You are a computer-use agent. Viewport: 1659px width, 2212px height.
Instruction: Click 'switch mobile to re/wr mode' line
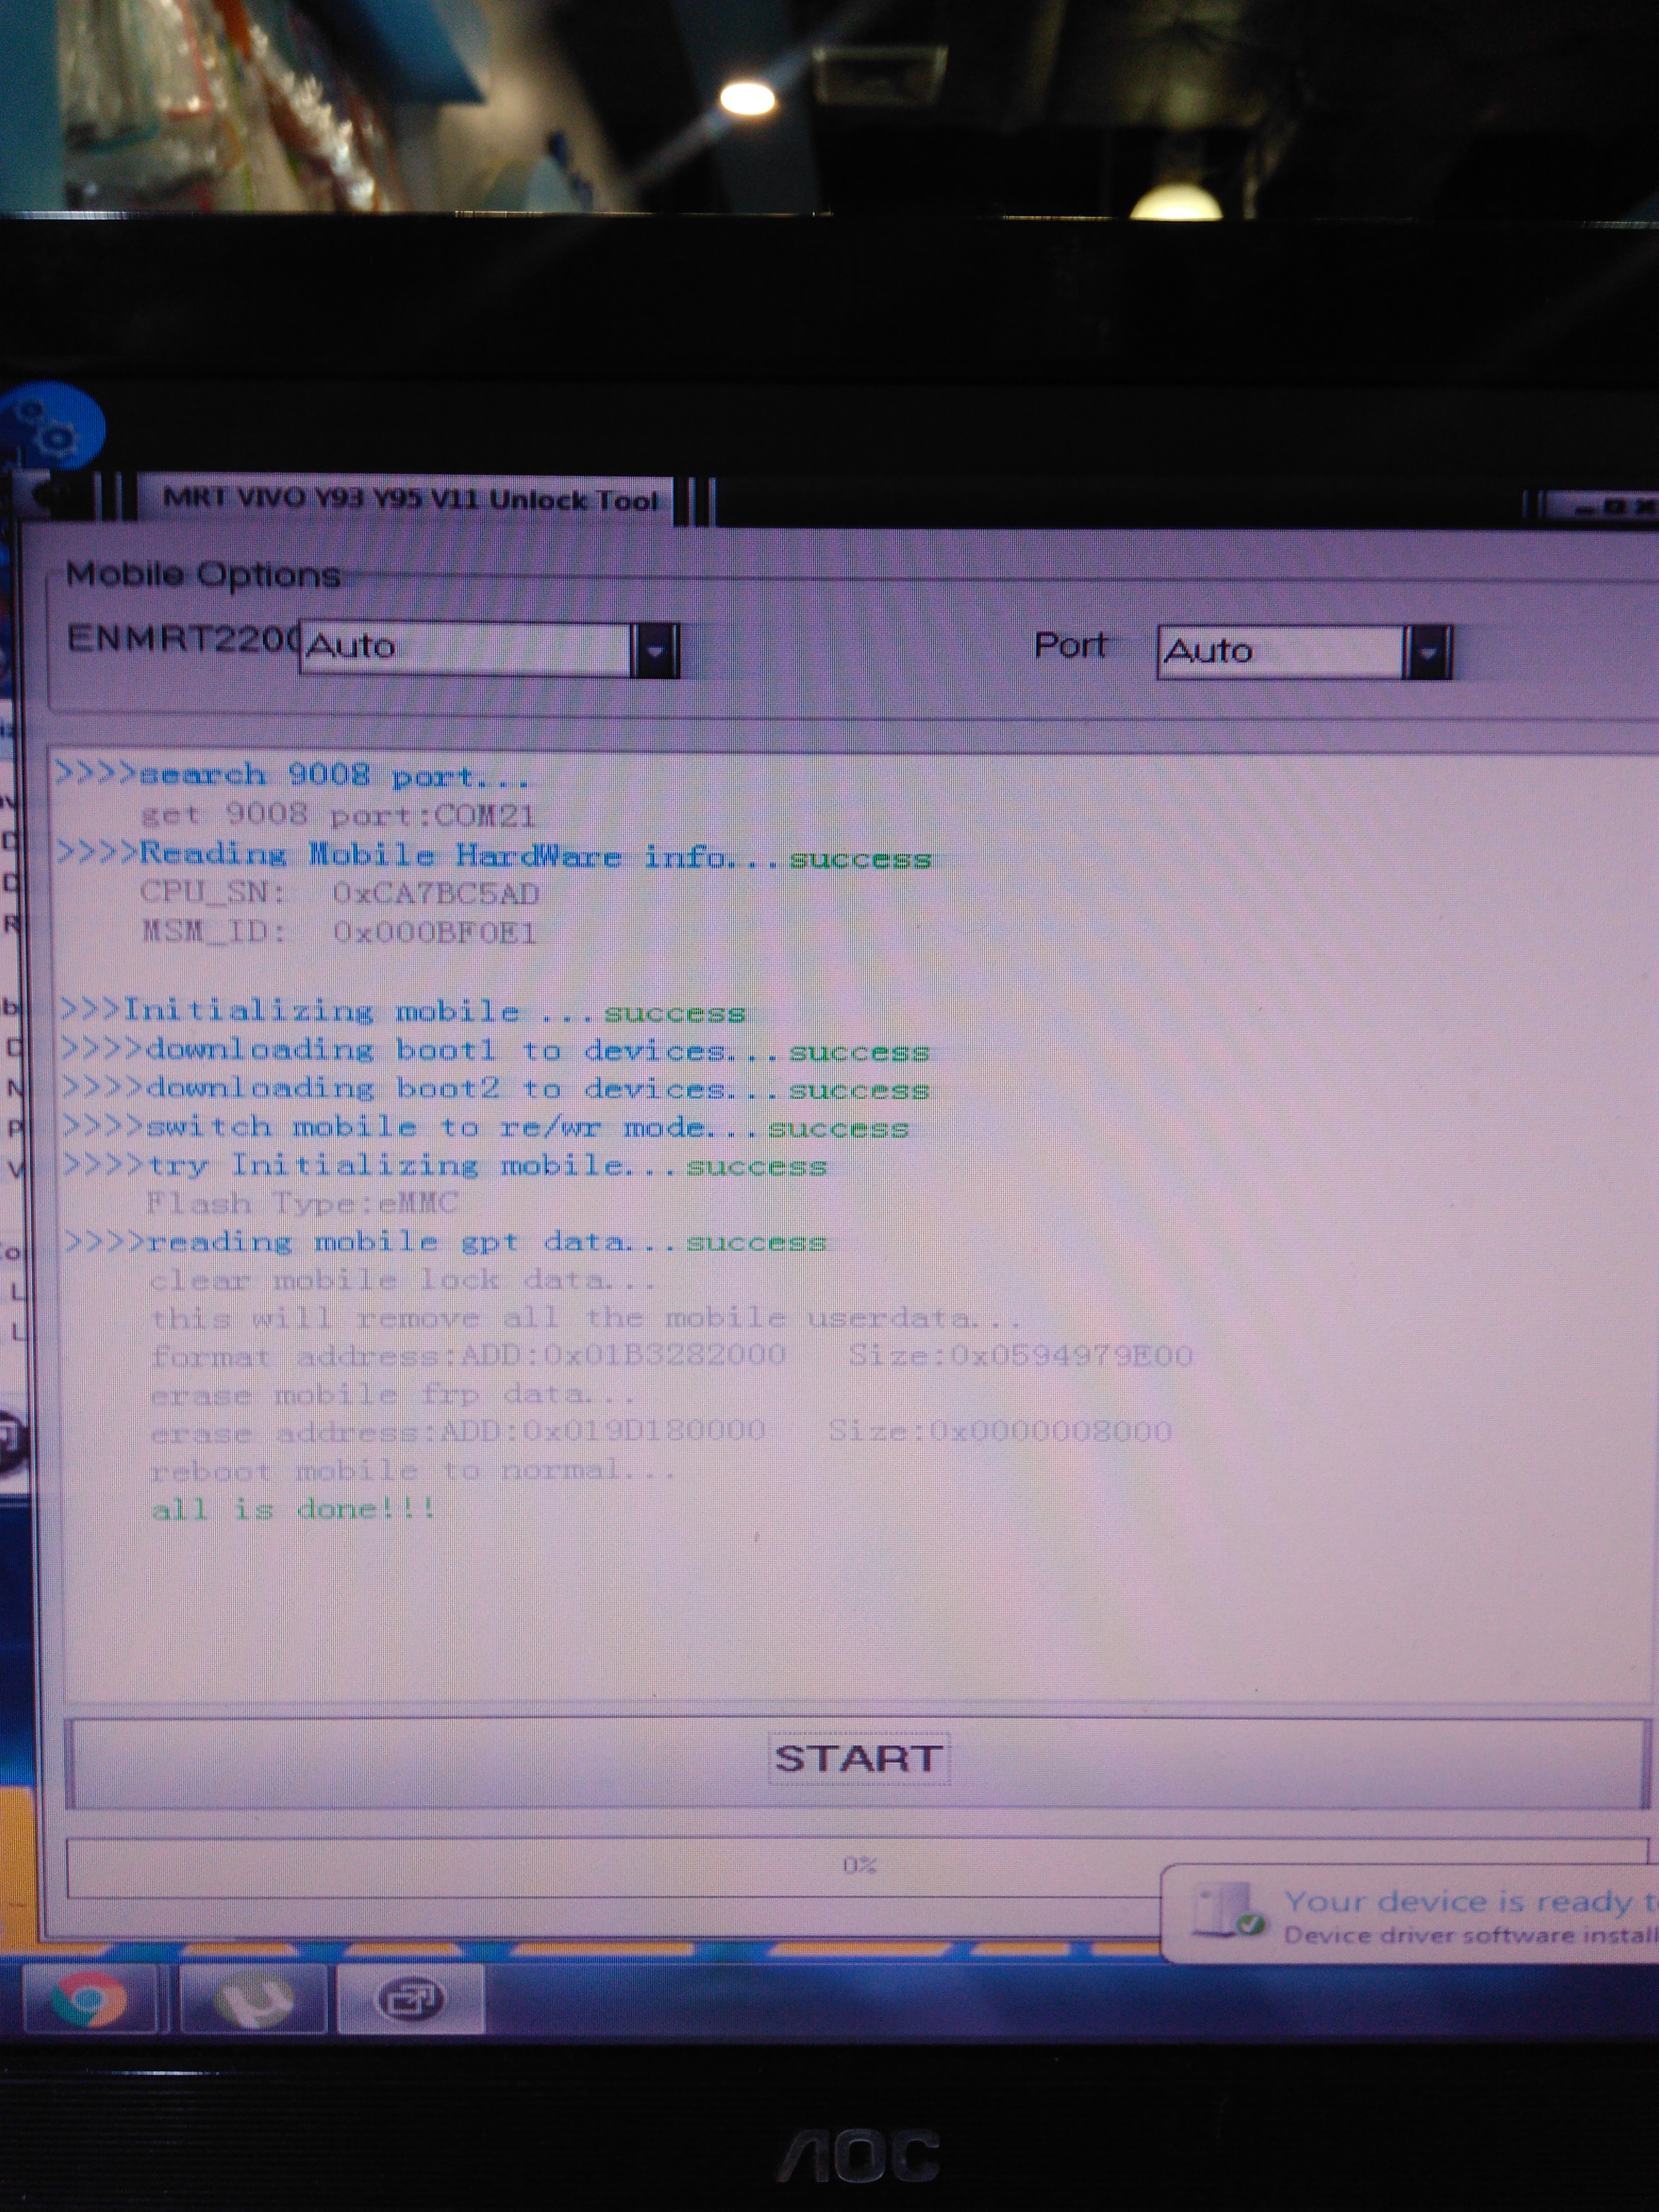(486, 1127)
